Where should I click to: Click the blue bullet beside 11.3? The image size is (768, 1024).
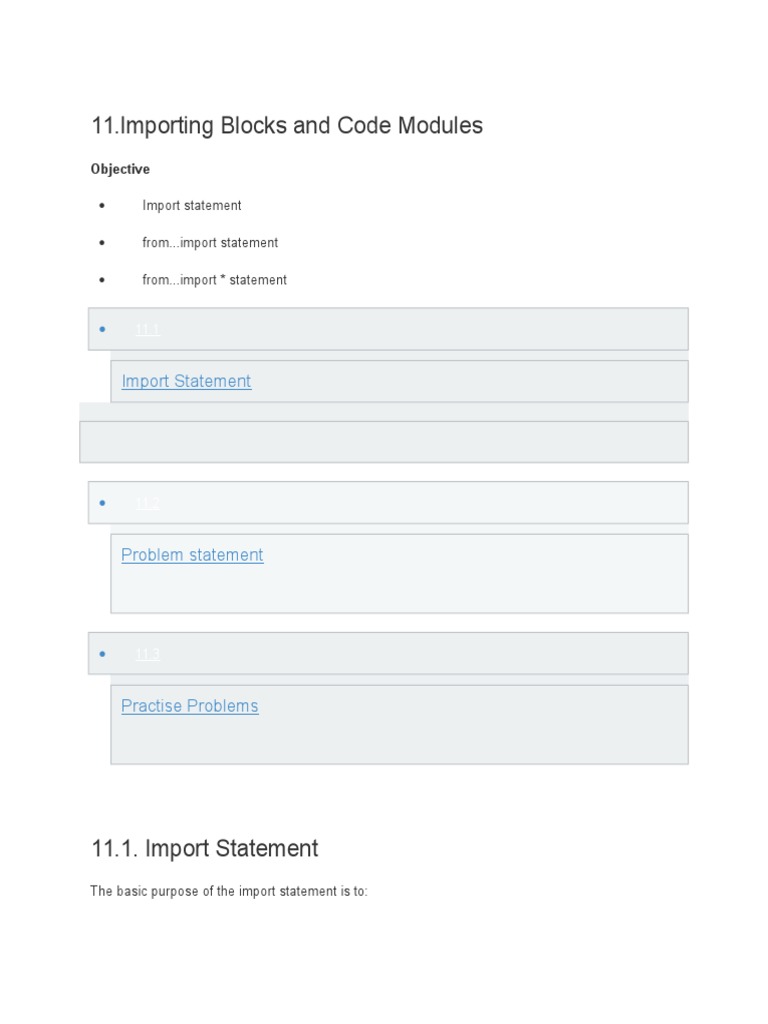pos(103,654)
